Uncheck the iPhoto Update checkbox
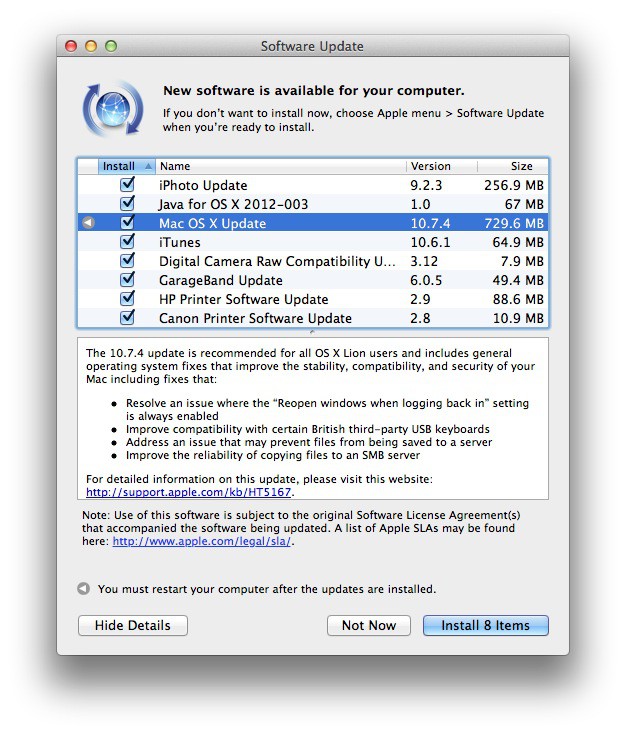Image resolution: width=626 pixels, height=734 pixels. [127, 185]
